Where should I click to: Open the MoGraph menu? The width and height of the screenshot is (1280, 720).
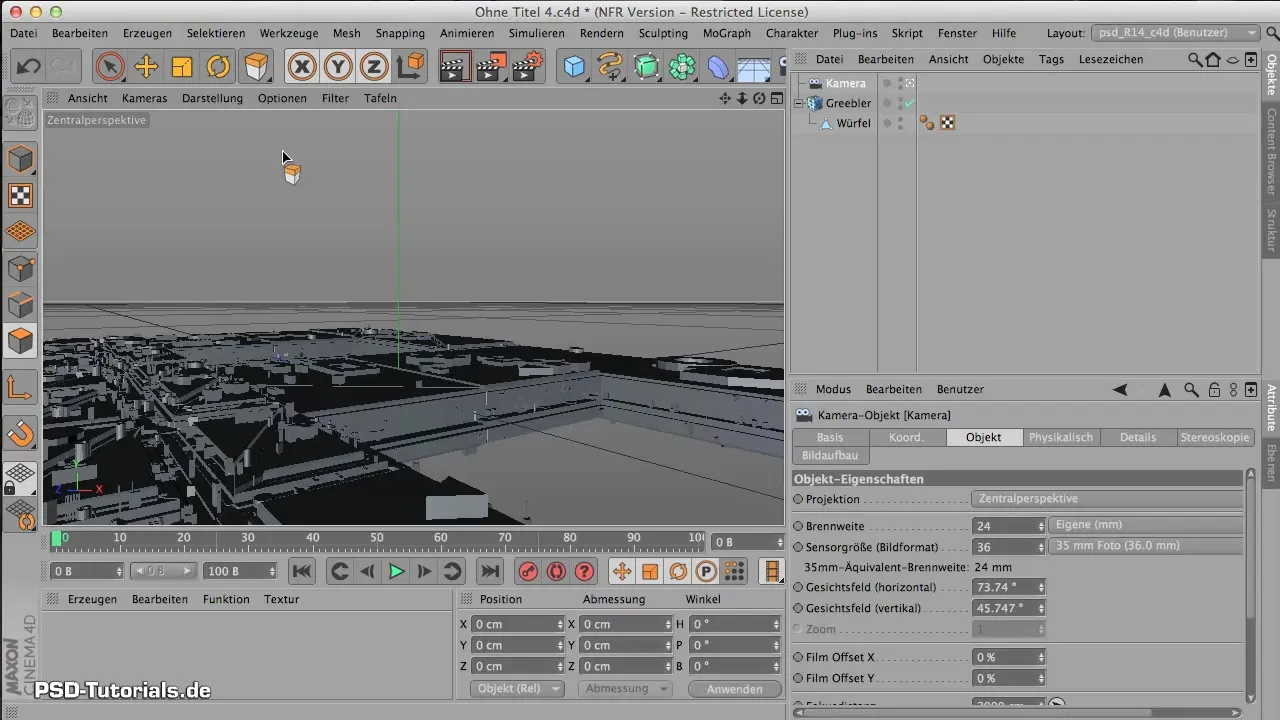[x=726, y=33]
